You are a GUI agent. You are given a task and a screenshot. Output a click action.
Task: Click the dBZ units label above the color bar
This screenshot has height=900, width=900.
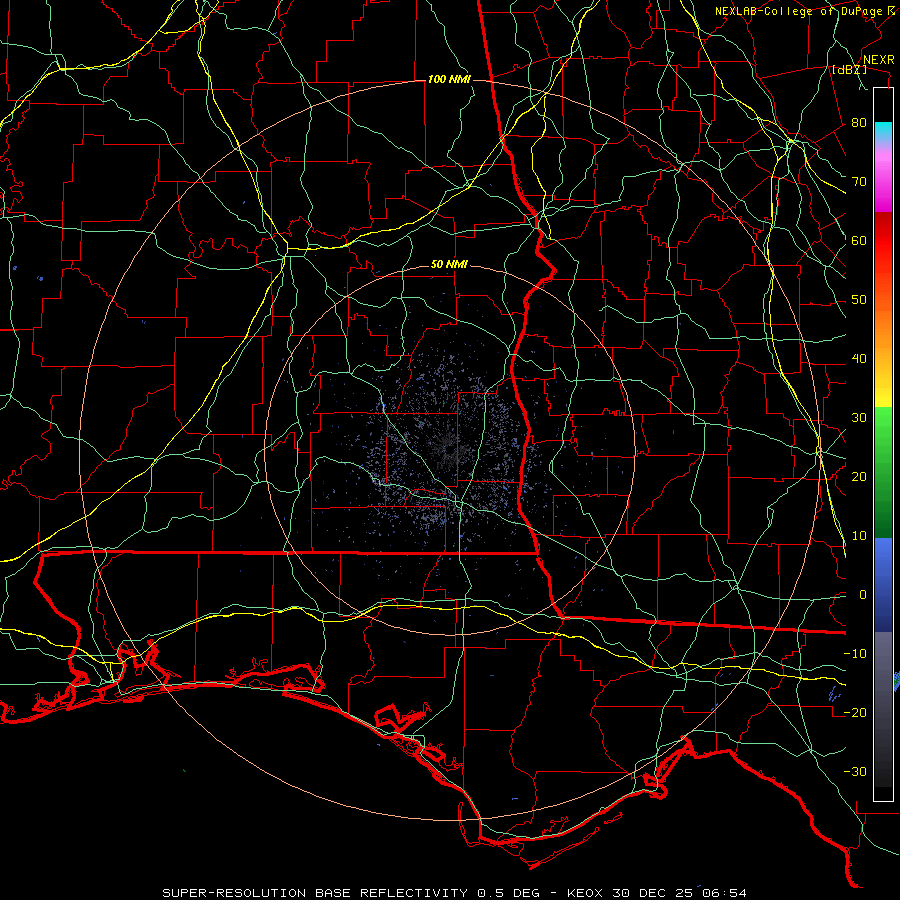849,69
